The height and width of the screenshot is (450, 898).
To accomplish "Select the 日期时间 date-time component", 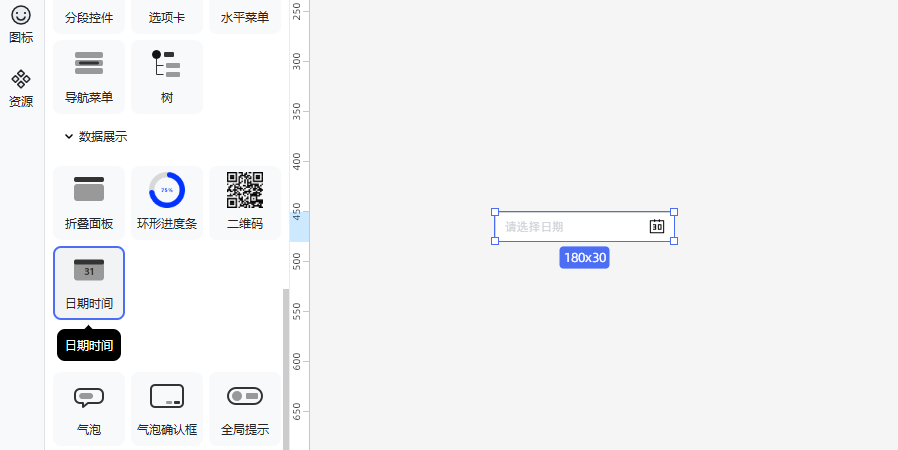I will tap(89, 282).
